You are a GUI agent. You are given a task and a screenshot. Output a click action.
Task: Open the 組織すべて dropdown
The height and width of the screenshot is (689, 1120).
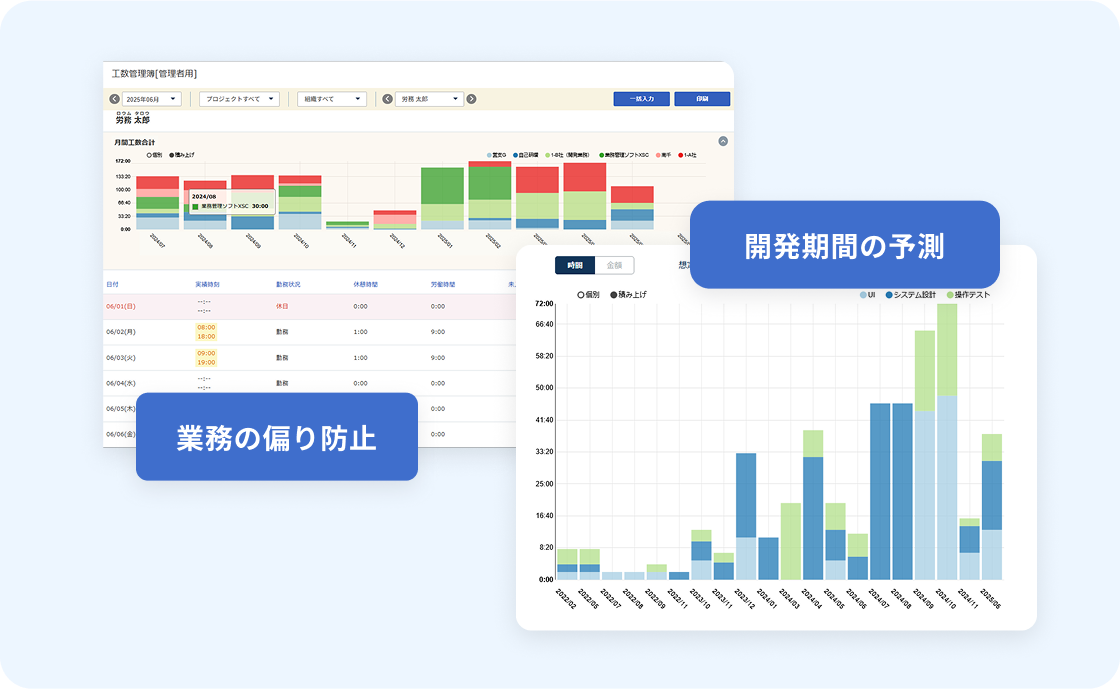pos(331,99)
